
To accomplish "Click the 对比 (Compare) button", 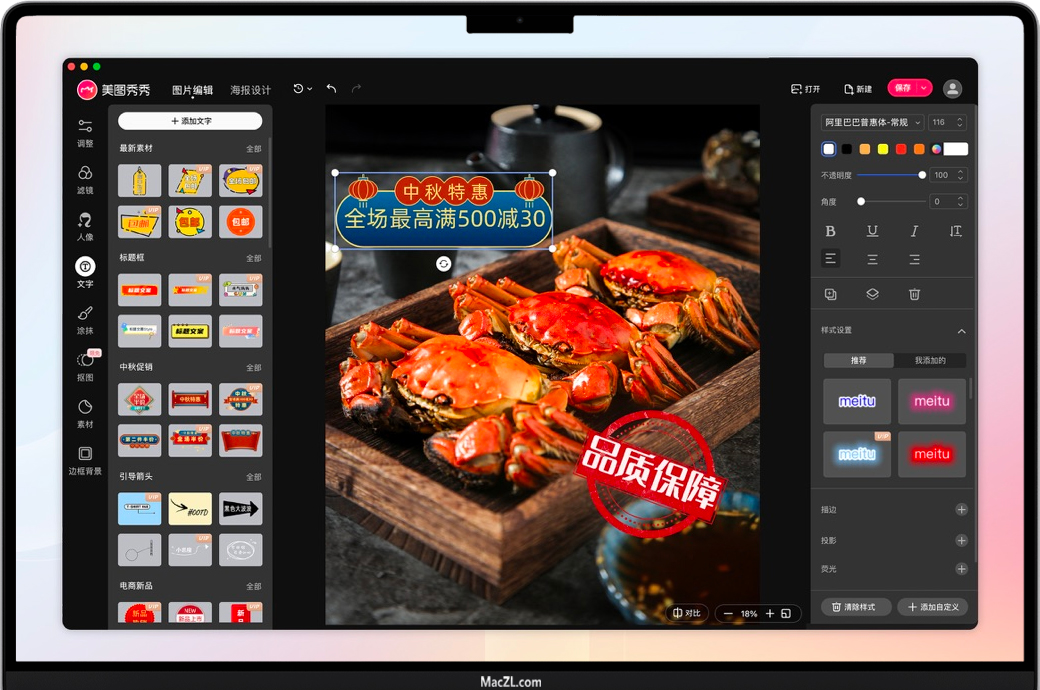I will [687, 613].
